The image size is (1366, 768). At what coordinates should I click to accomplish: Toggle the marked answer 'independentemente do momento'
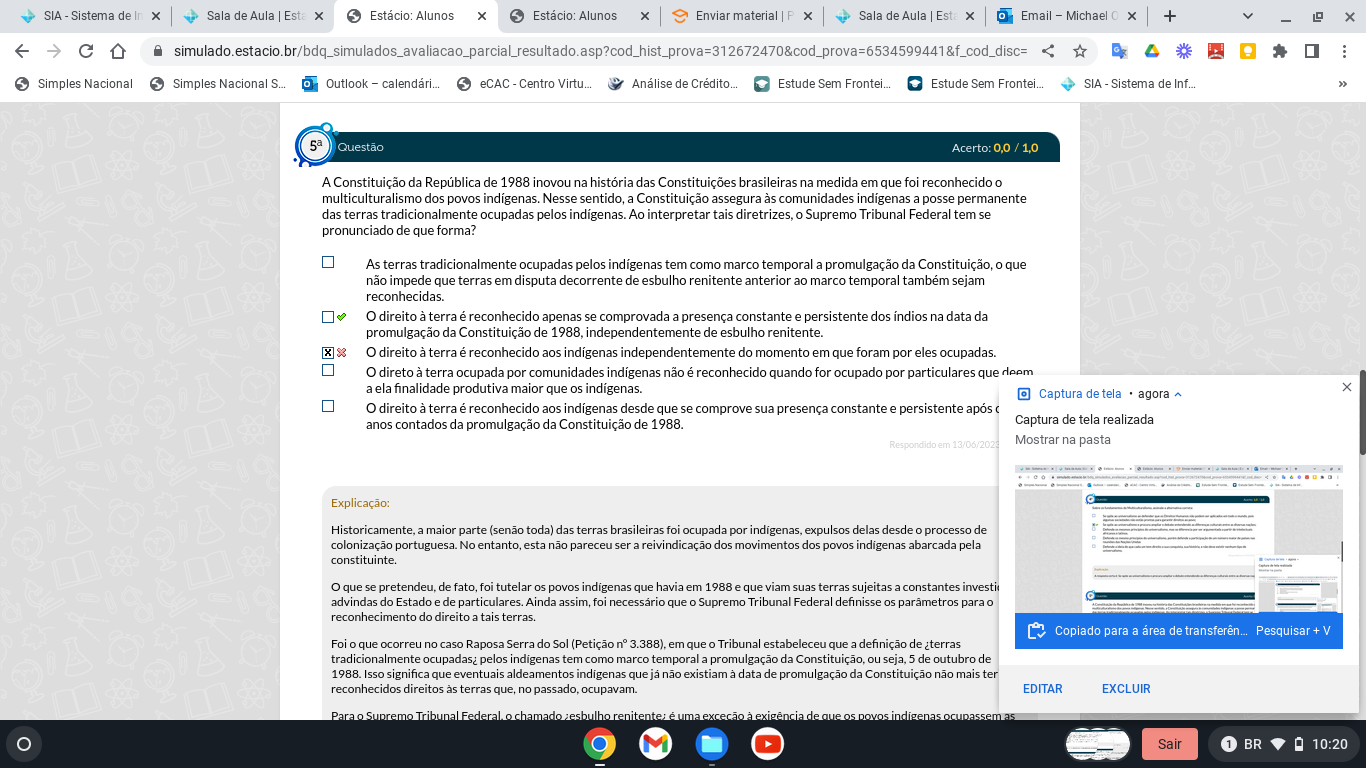[x=328, y=353]
